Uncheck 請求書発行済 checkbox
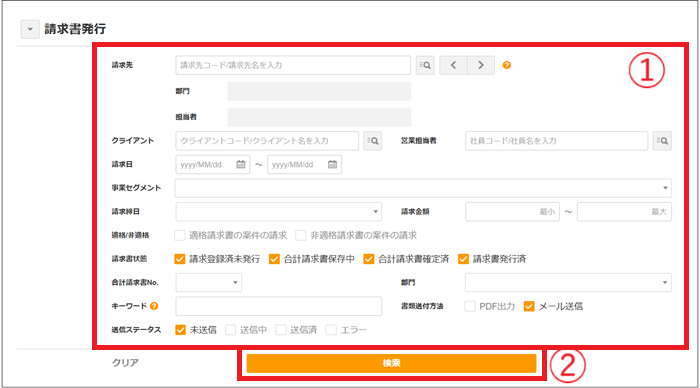Screen dimensions: 700x388 (x=463, y=259)
